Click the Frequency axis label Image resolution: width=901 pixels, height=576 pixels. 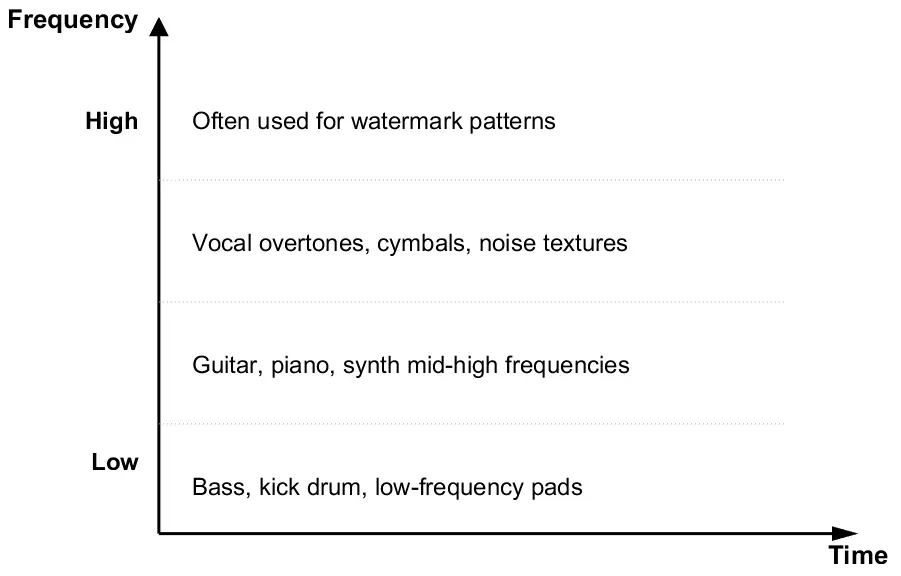point(73,21)
